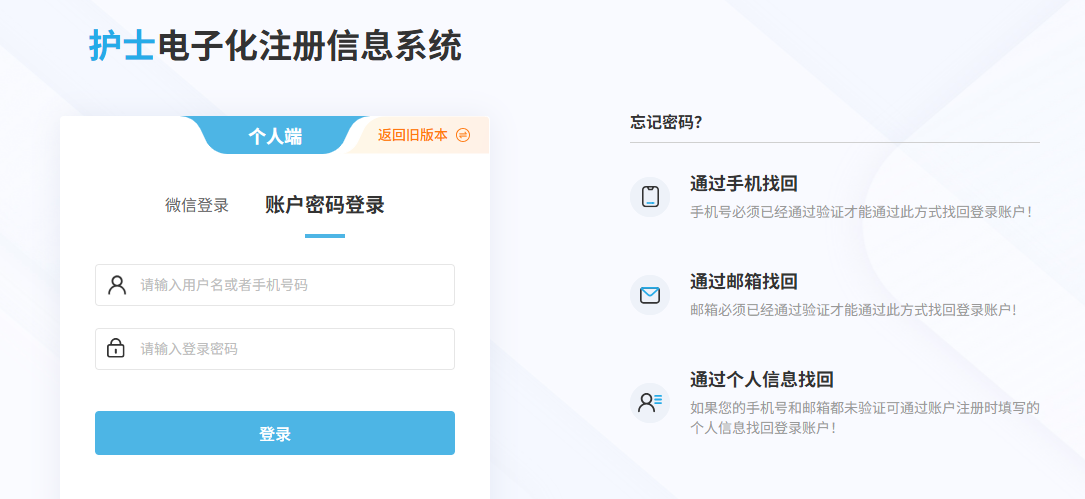1085x499 pixels.
Task: Focus the username or phone number field
Action: pyautogui.click(x=290, y=285)
